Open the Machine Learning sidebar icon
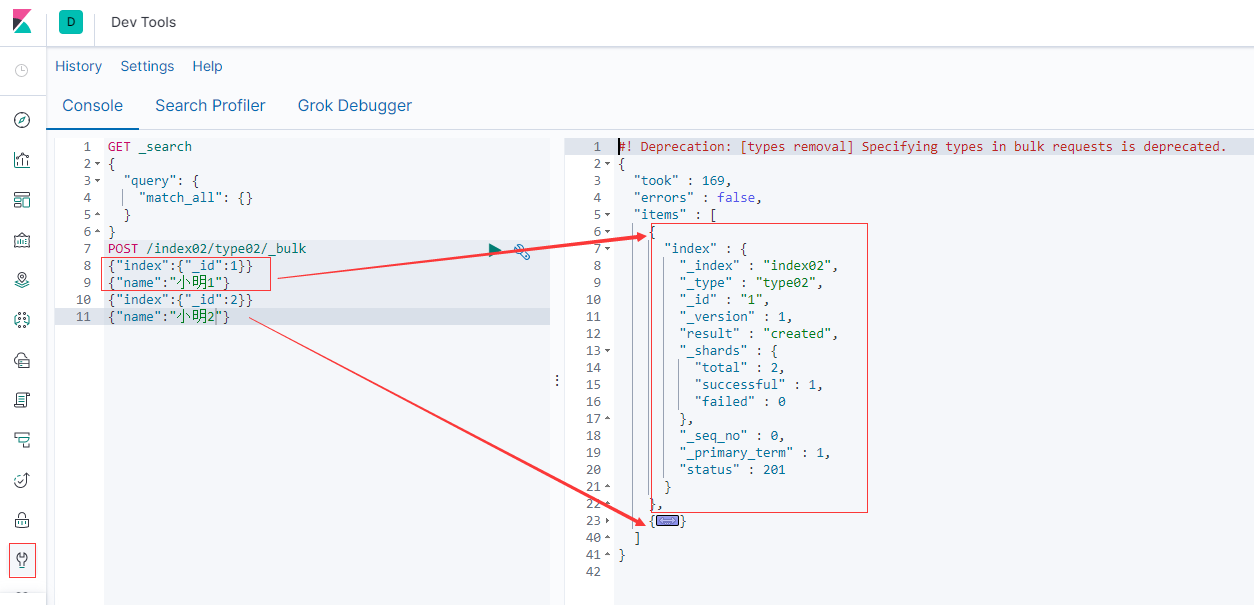The image size is (1254, 605). (22, 320)
